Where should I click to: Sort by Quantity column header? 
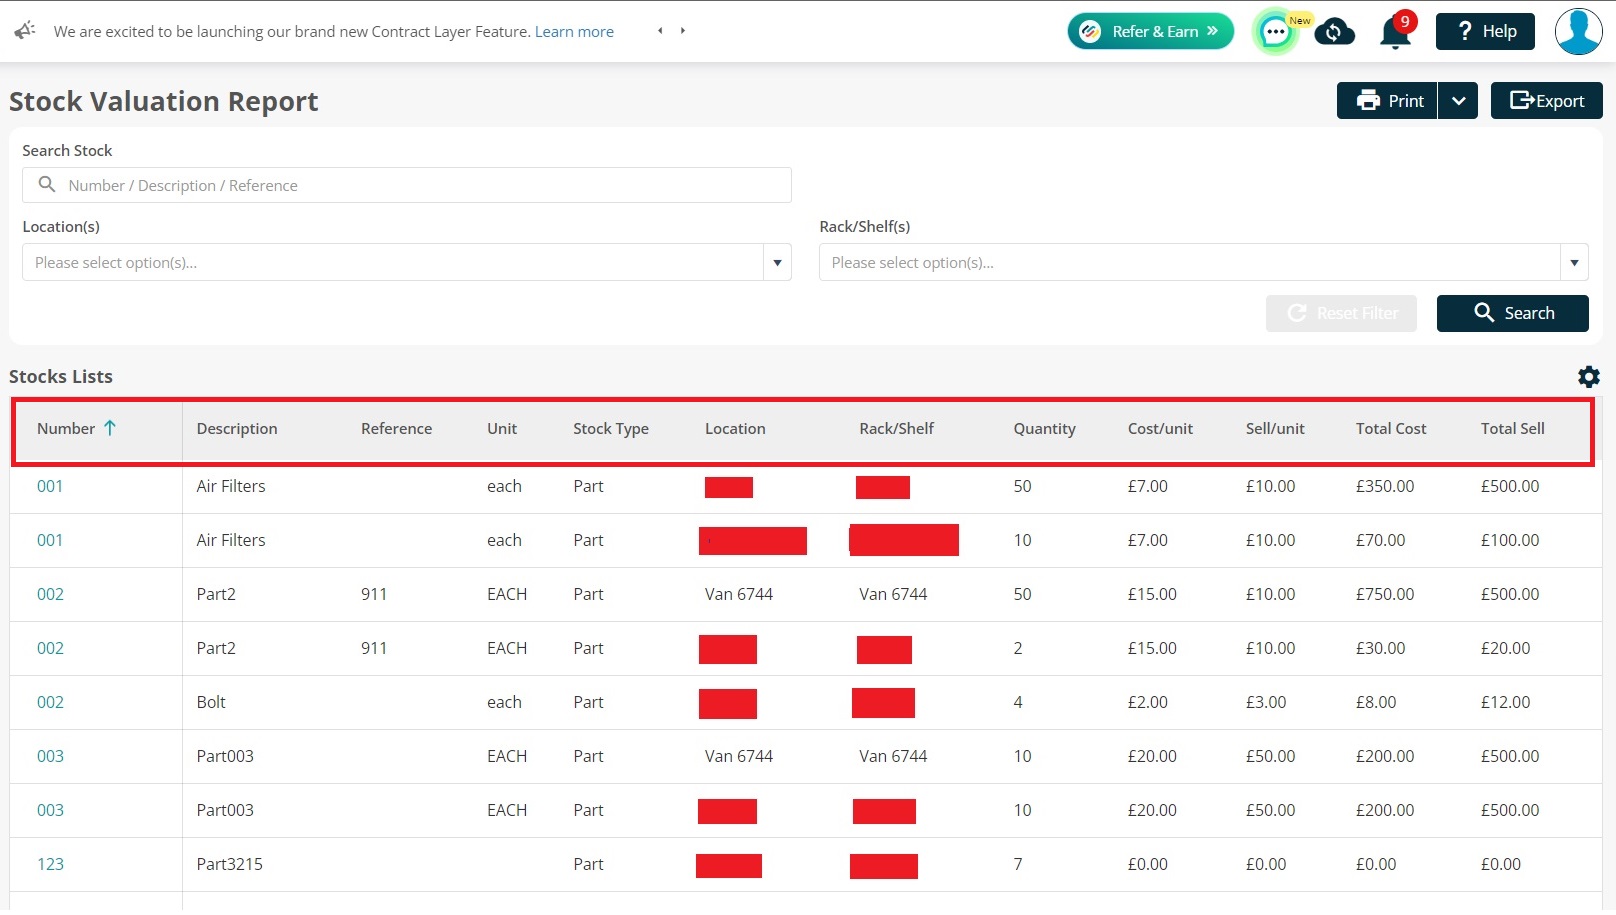tap(1044, 428)
